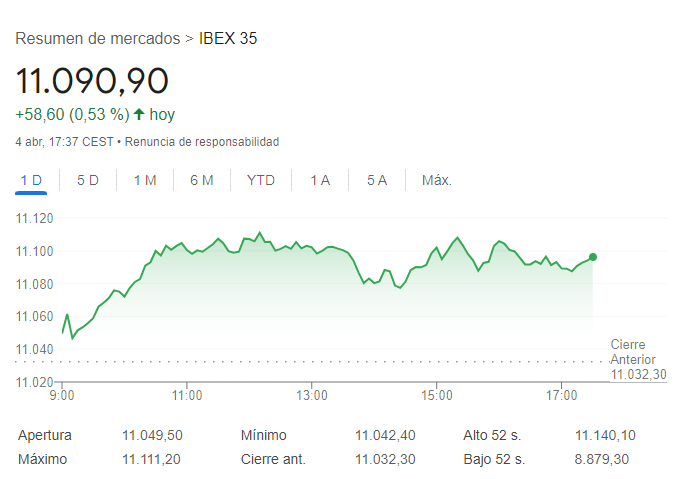Click the green endpoint dot on chart
This screenshot has height=479, width=696.
pyautogui.click(x=593, y=257)
